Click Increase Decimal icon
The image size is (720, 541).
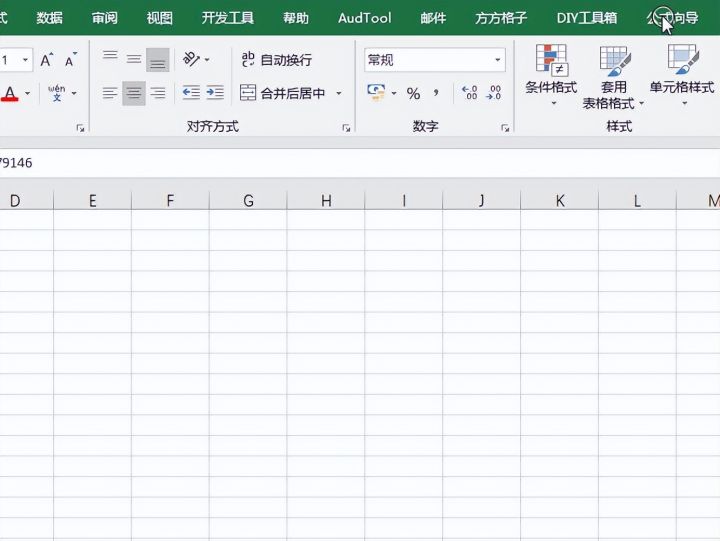469,93
